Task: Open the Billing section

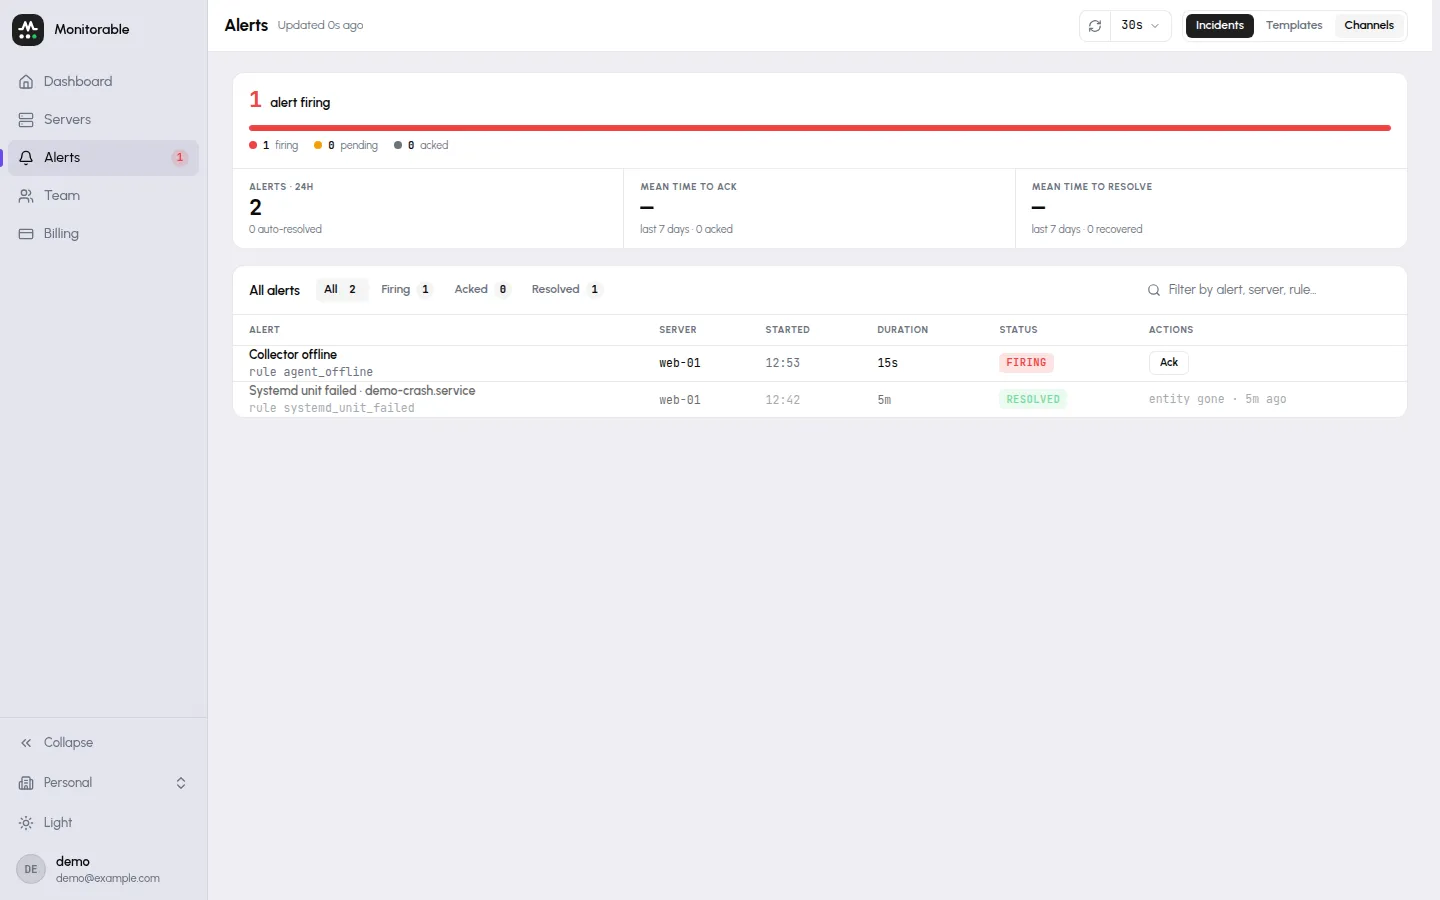Action: coord(103,234)
